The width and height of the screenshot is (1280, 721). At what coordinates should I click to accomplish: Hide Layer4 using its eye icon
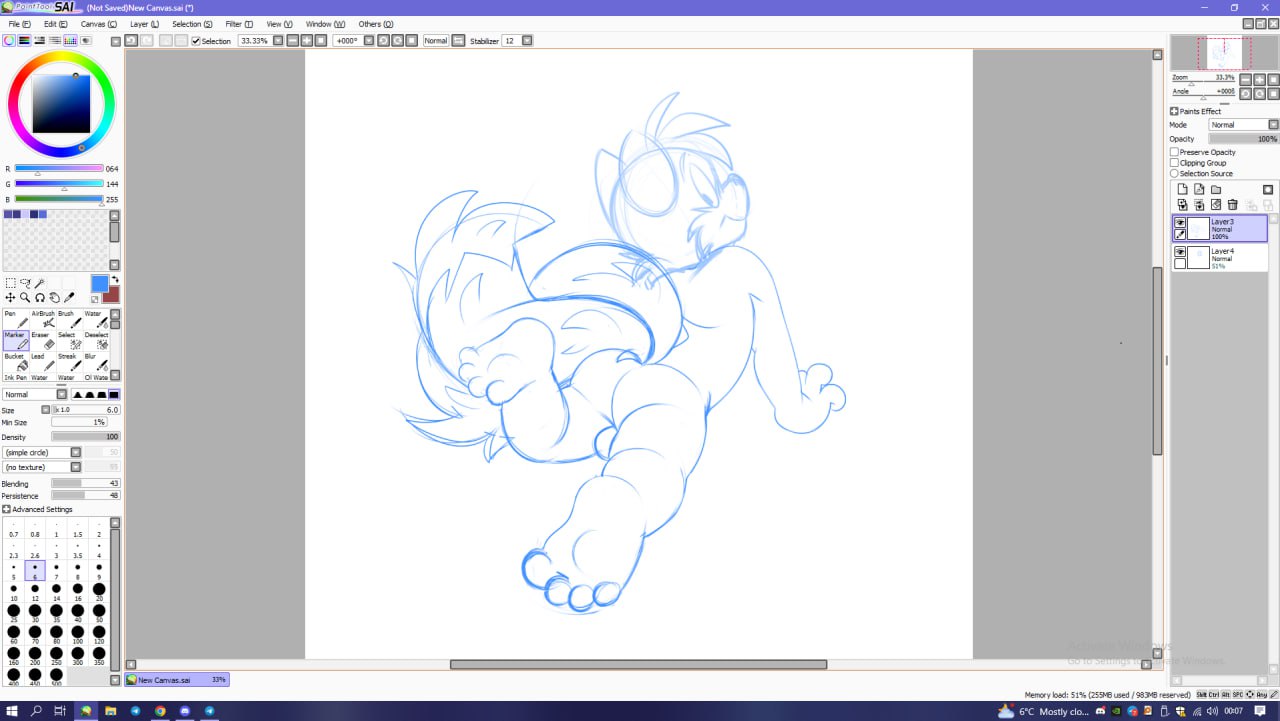[x=1180, y=252]
